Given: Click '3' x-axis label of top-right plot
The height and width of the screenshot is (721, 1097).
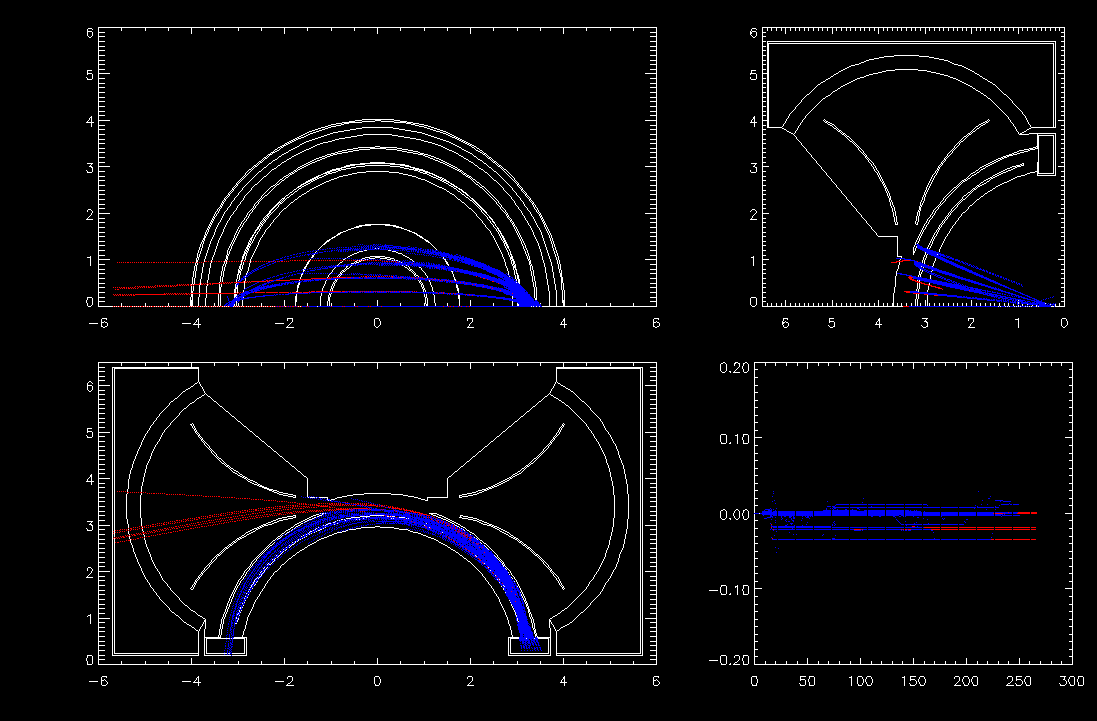Looking at the screenshot, I should 924,323.
